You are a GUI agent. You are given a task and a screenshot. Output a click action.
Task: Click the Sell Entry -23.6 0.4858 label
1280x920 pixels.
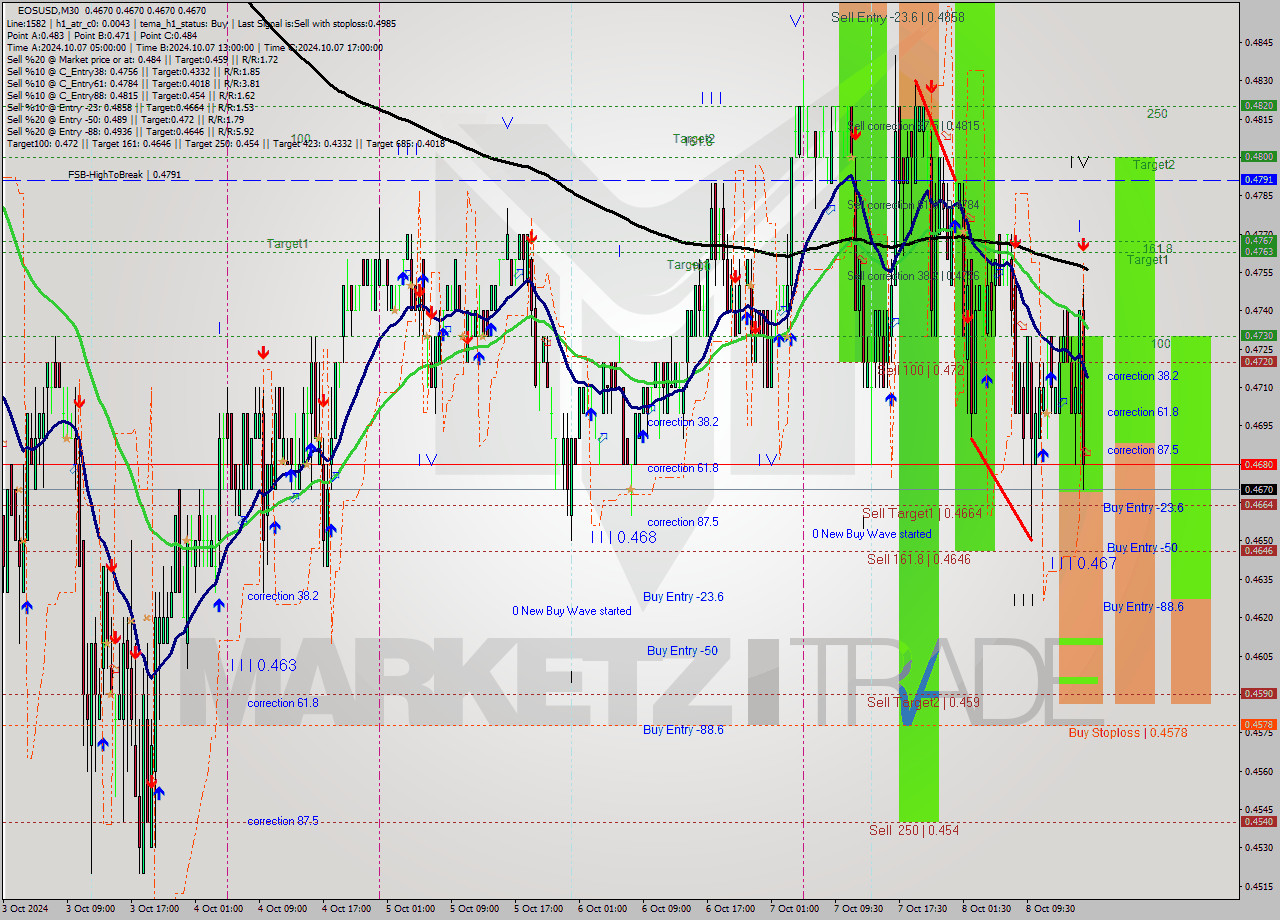tap(898, 17)
